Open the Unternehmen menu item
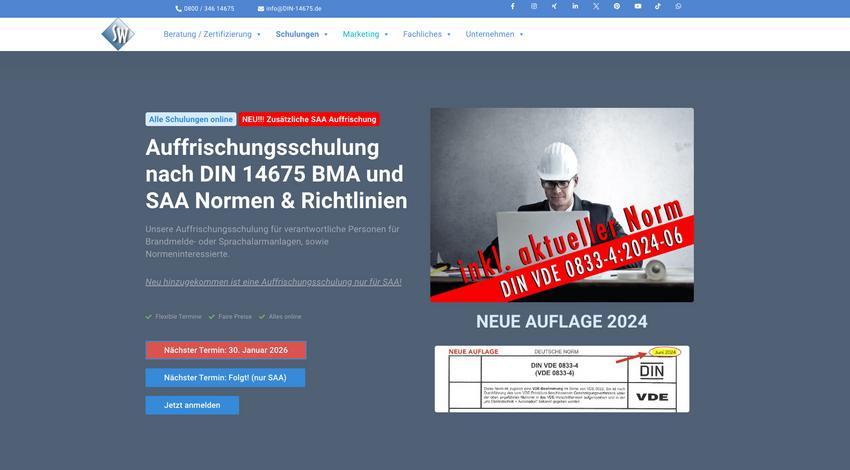The image size is (850, 470). click(x=490, y=34)
